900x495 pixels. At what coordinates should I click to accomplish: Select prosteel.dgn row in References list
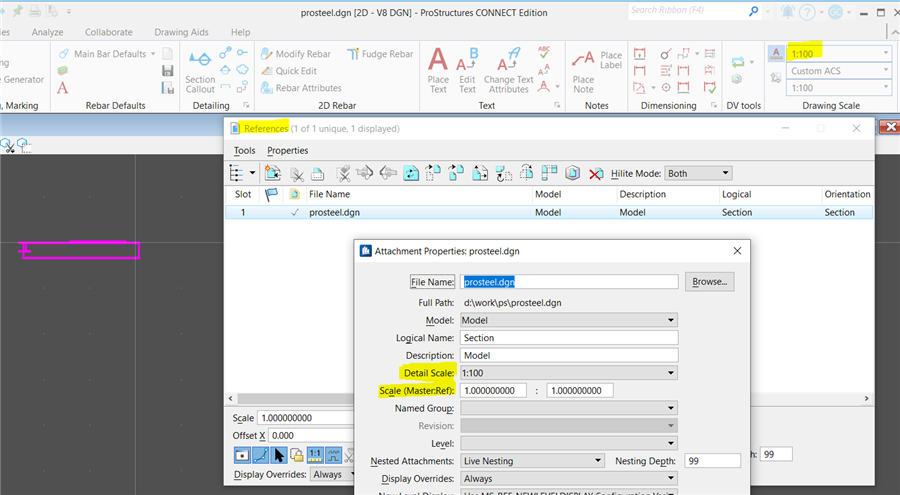549,212
